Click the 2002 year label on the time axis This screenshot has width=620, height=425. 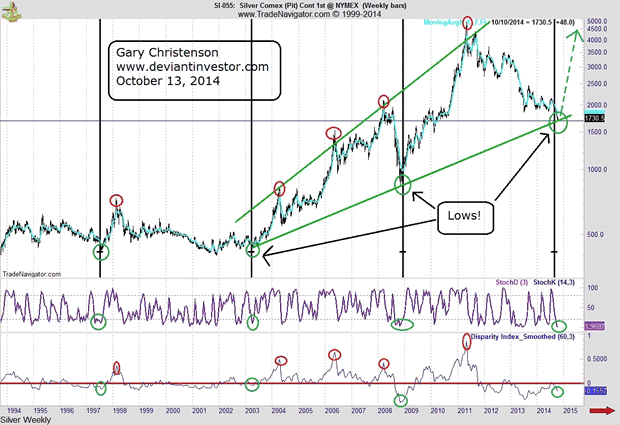pyautogui.click(x=226, y=411)
